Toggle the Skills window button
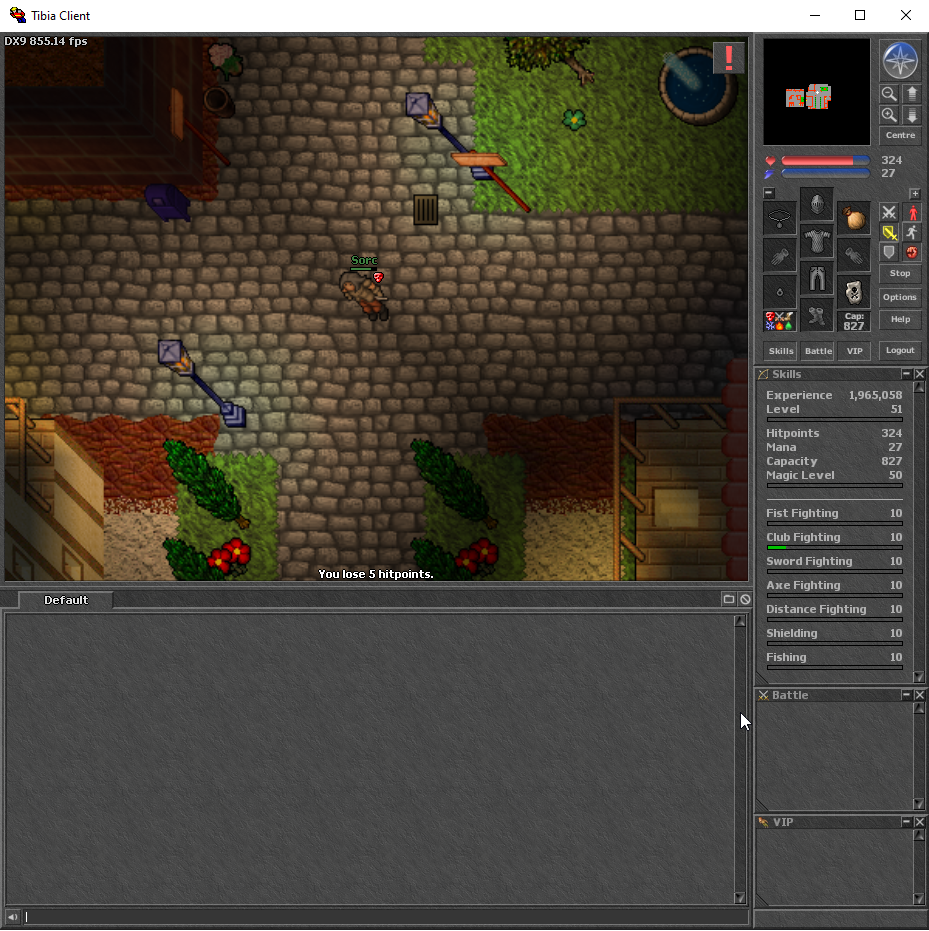The width and height of the screenshot is (929, 931). 781,351
